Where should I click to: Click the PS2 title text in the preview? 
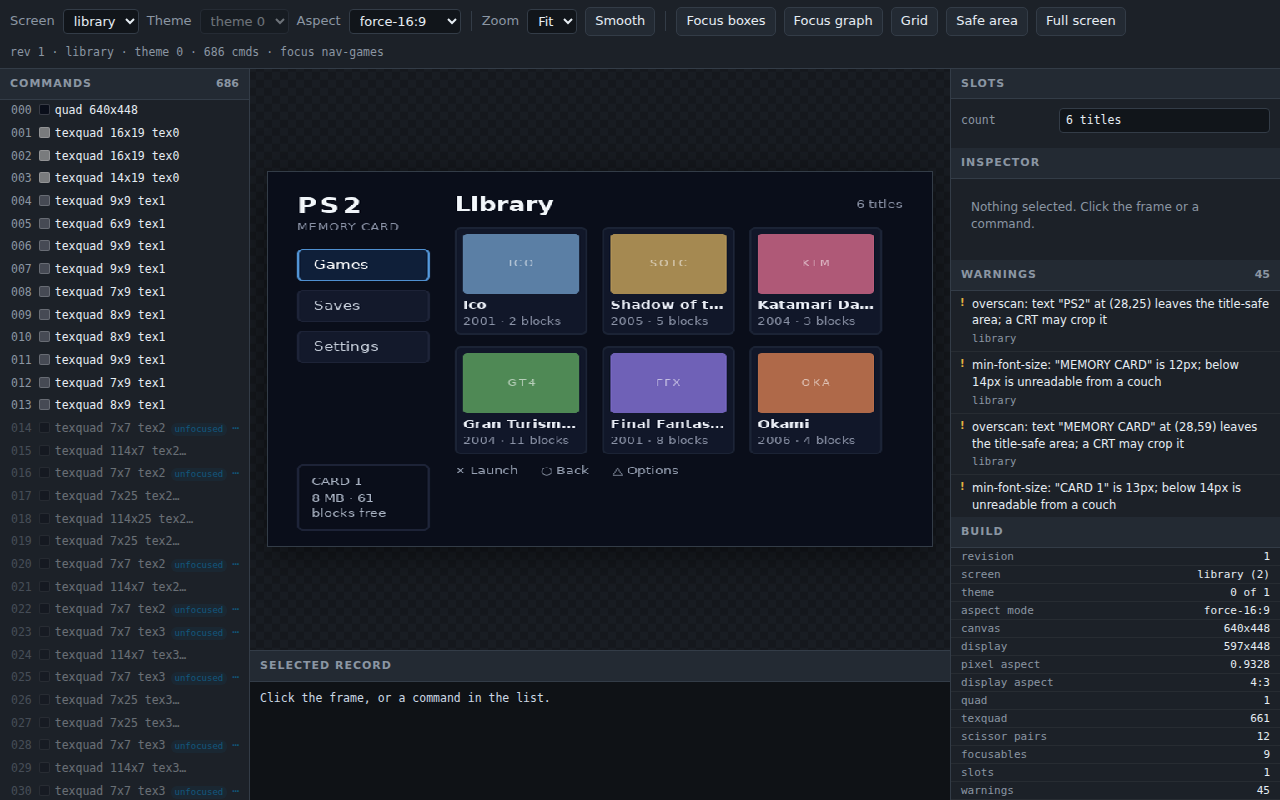tap(329, 205)
